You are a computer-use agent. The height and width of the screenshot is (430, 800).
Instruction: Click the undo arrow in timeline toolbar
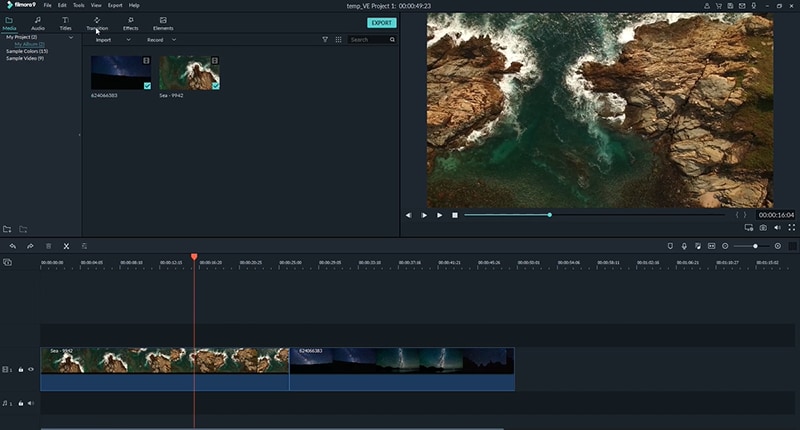click(x=13, y=246)
